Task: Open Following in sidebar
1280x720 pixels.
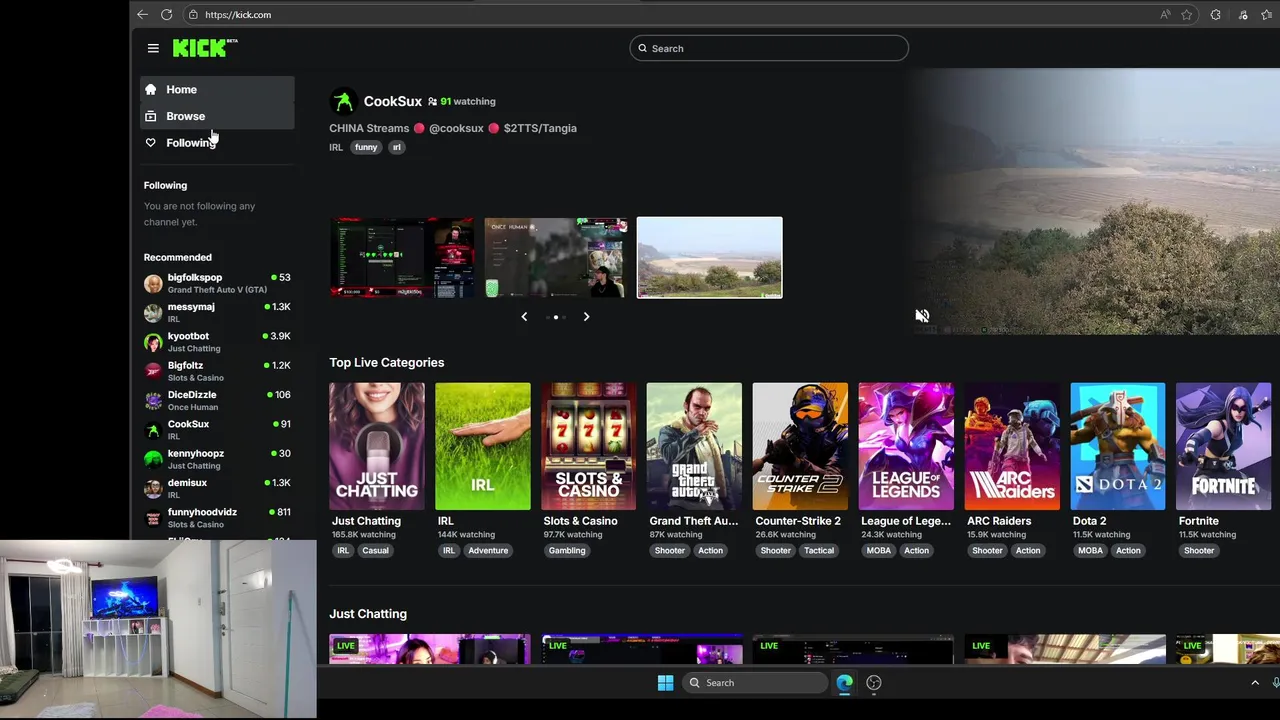Action: [x=217, y=143]
